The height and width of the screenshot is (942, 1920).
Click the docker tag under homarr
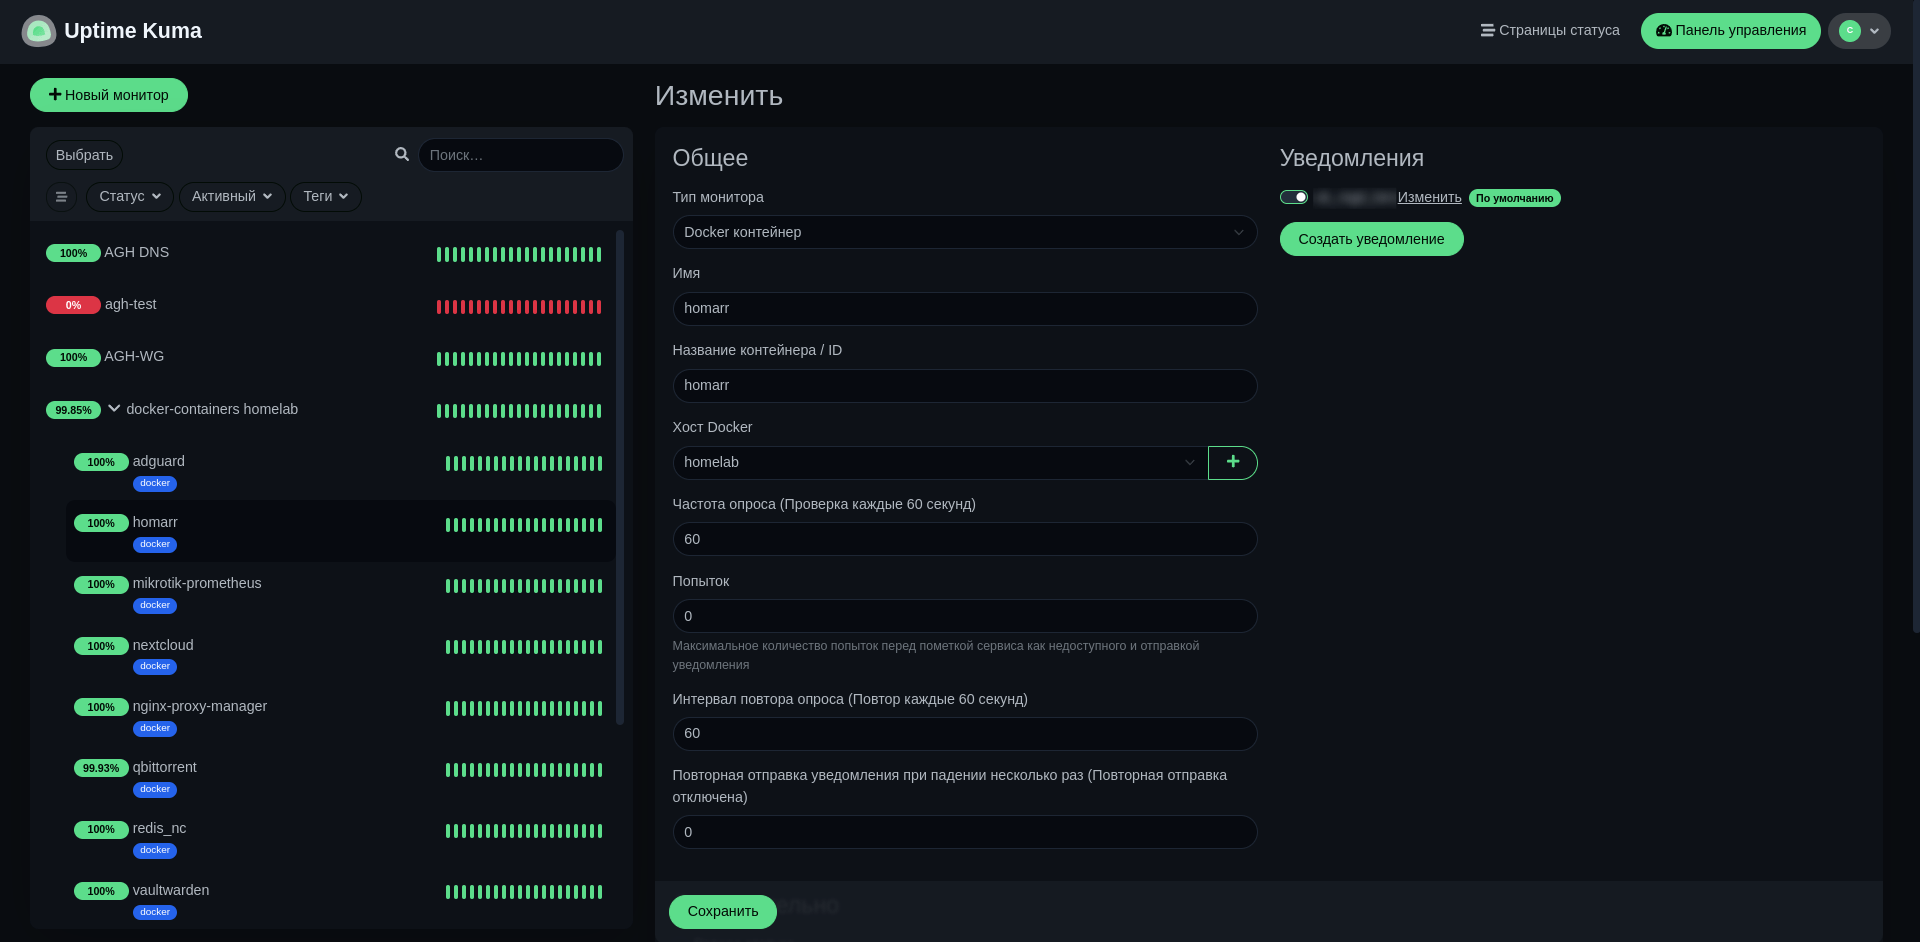155,545
